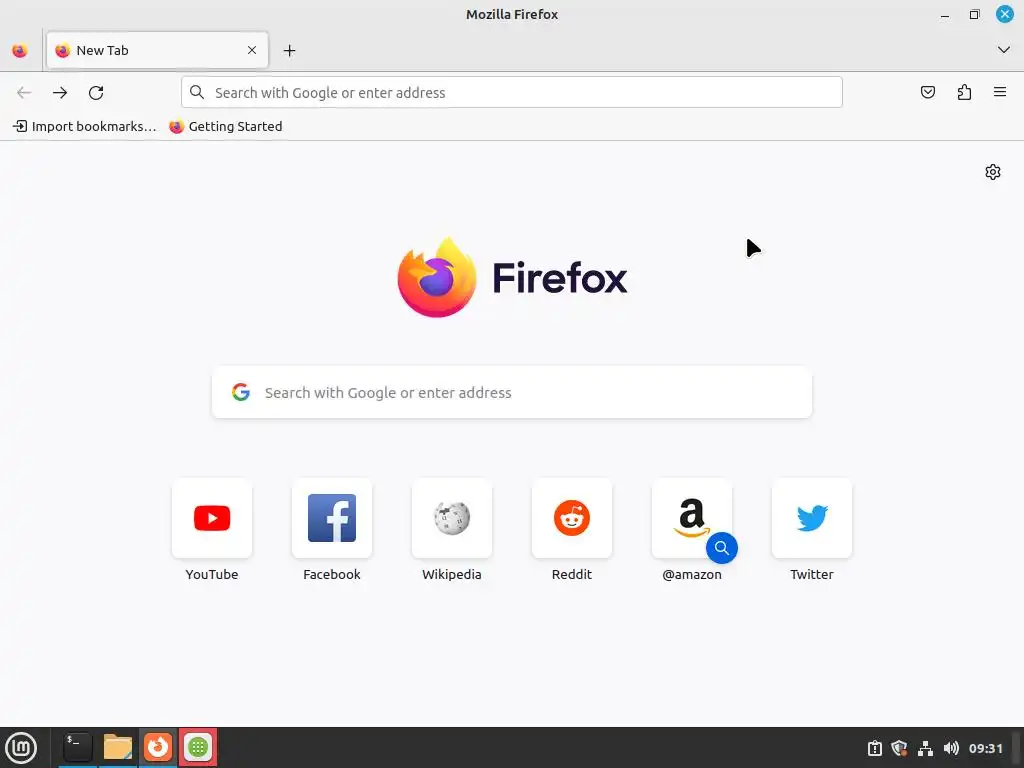Expand the list all tabs chevron
This screenshot has height=768, width=1024.
tap(1004, 50)
